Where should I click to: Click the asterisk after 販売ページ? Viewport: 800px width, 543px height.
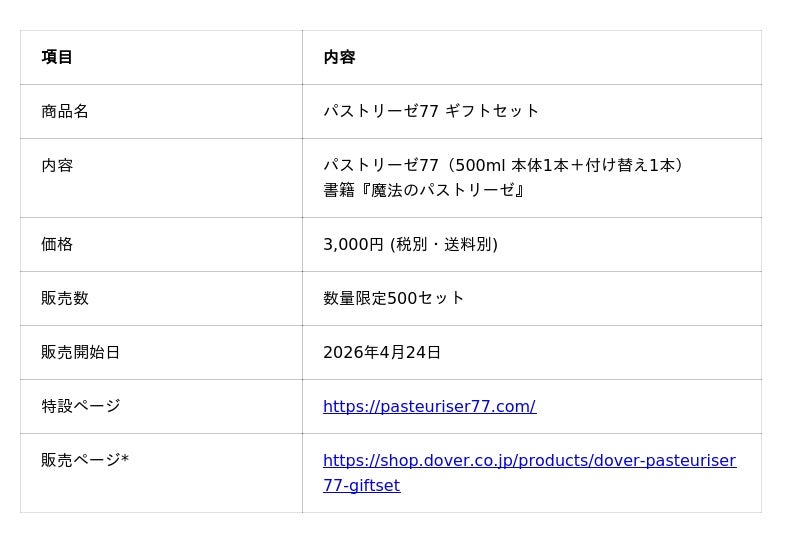pyautogui.click(x=125, y=460)
